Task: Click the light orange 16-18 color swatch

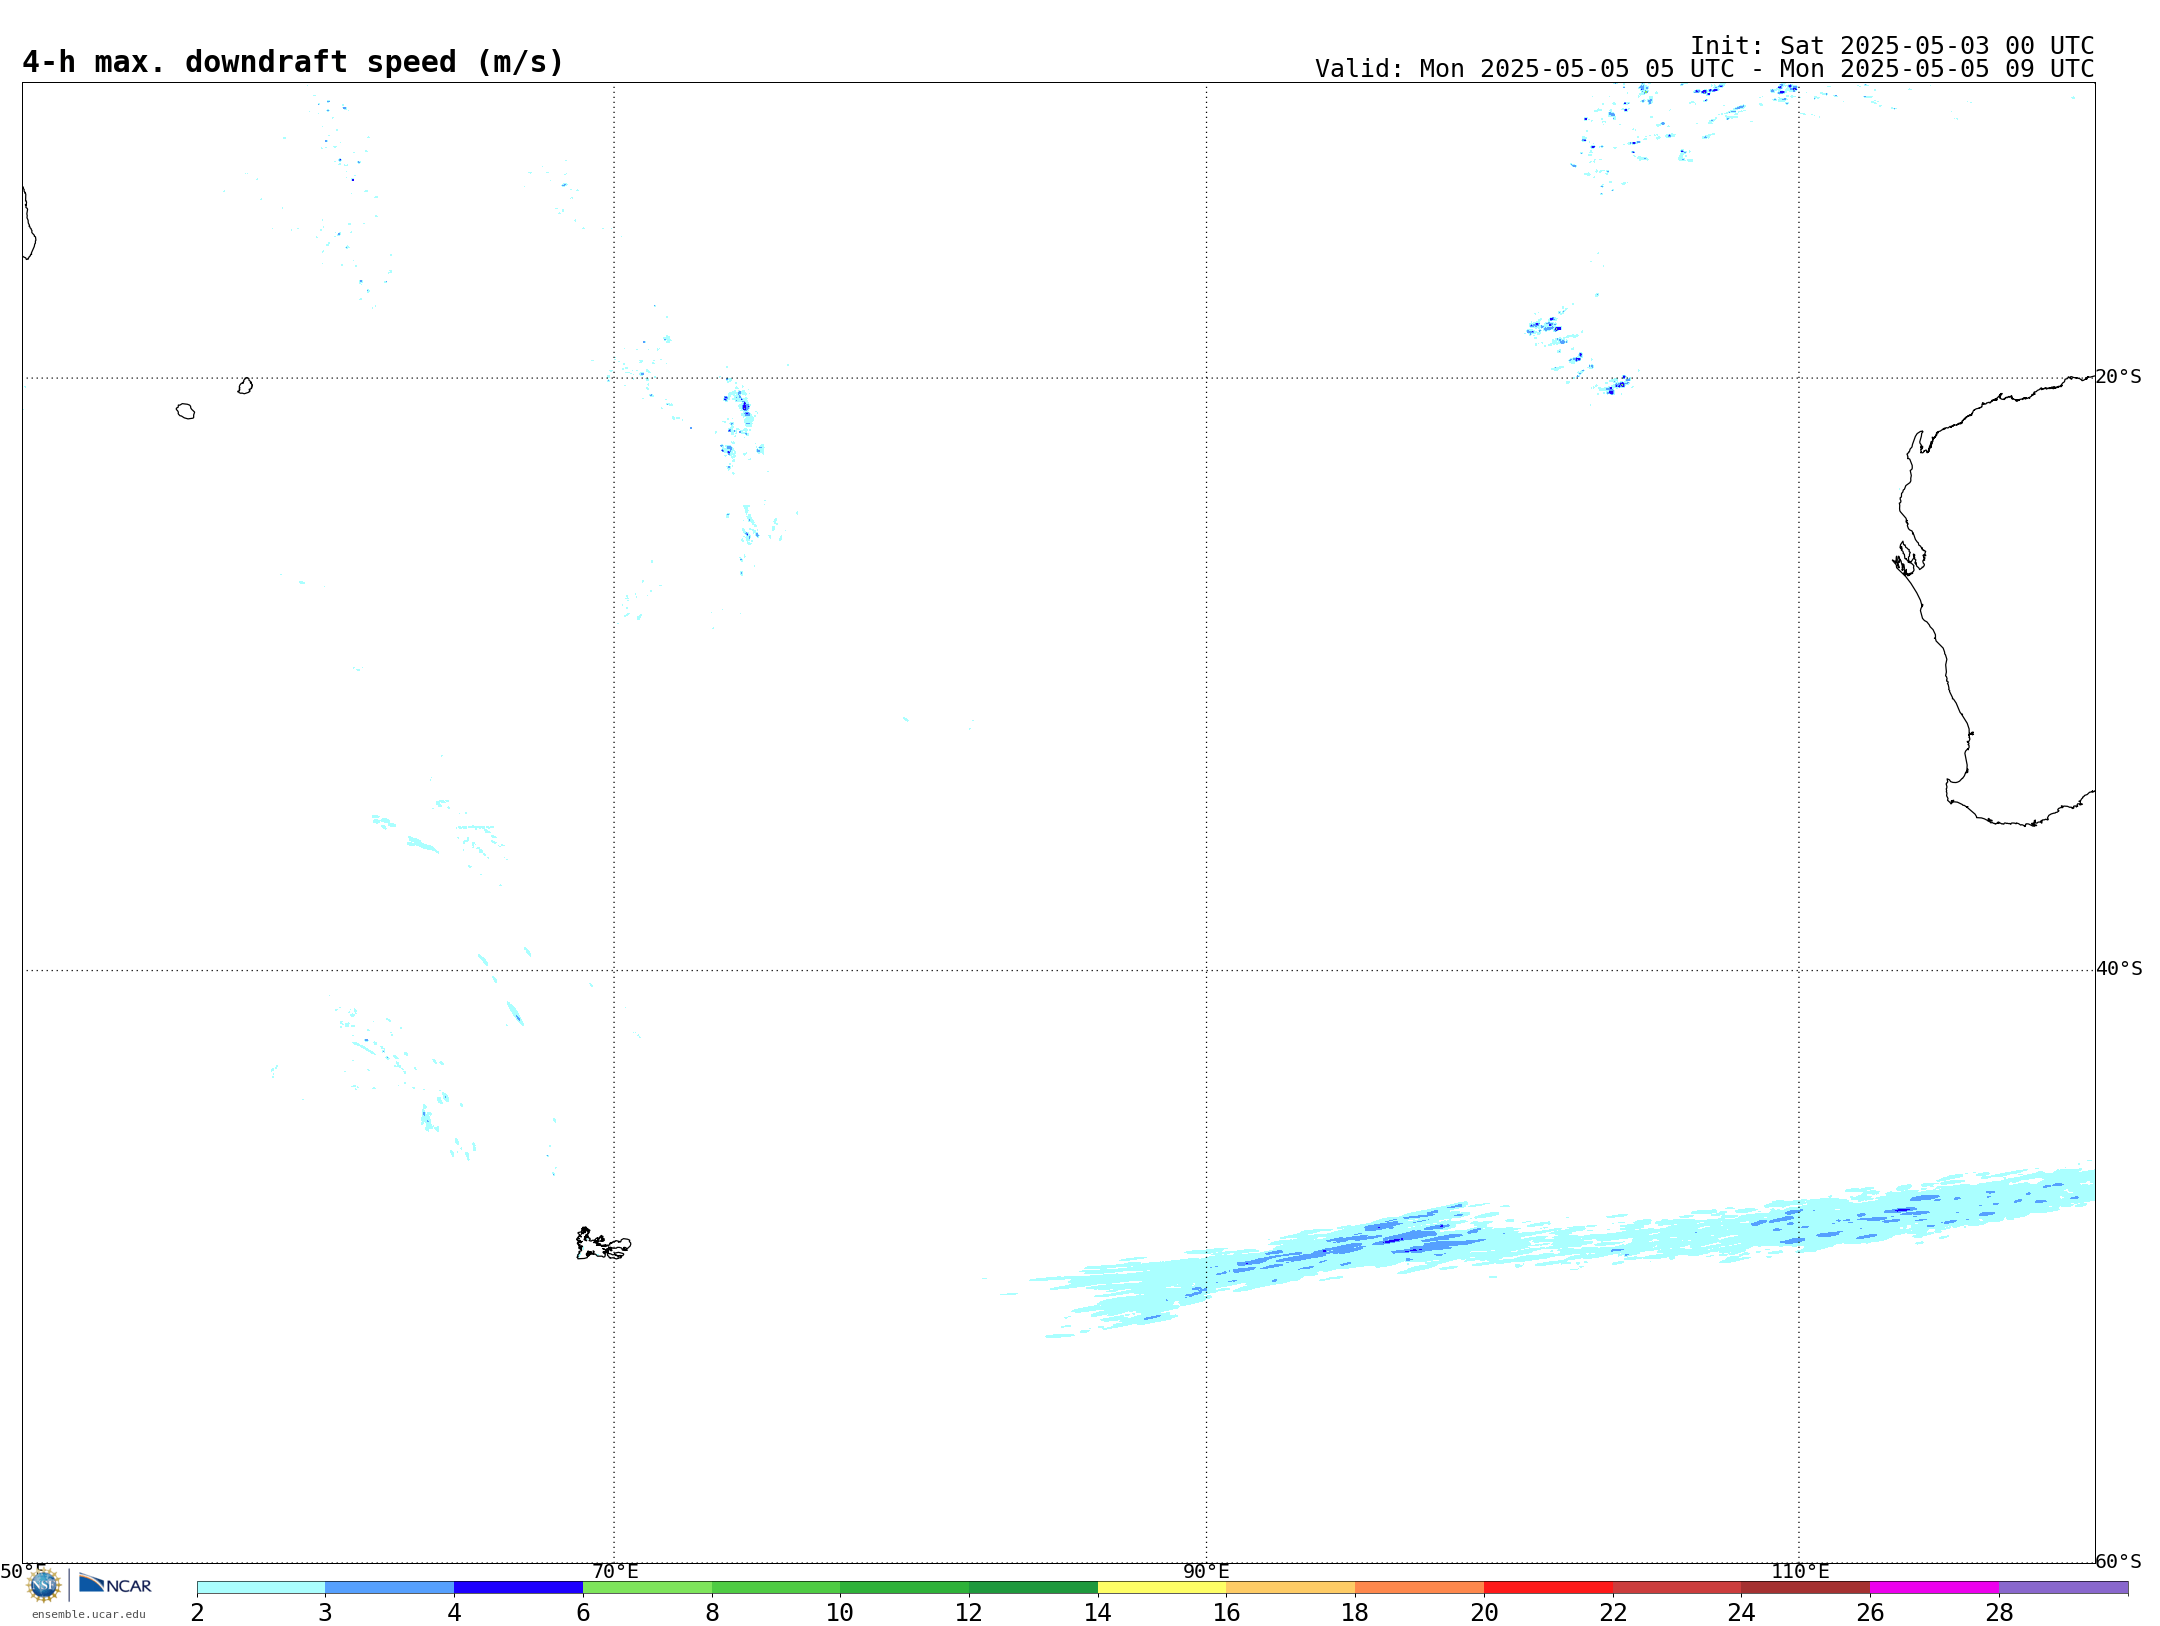Action: (1291, 1587)
